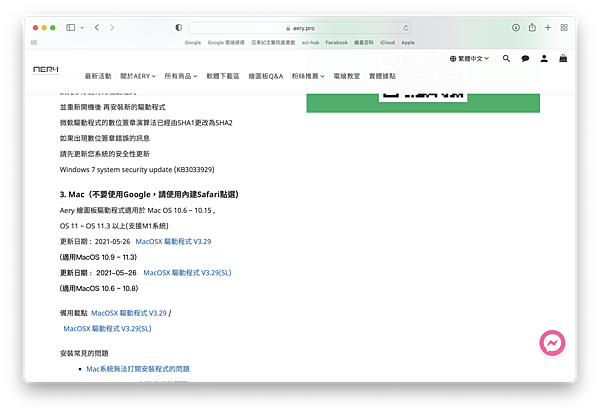Open the privacy report shield icon

click(x=178, y=28)
